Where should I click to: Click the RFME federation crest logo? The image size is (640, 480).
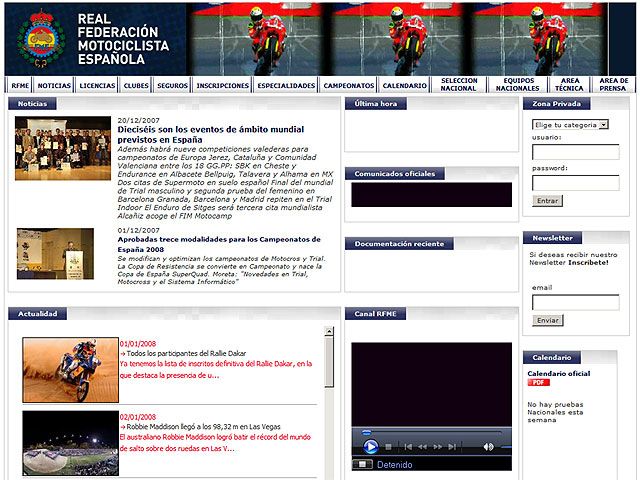[40, 39]
